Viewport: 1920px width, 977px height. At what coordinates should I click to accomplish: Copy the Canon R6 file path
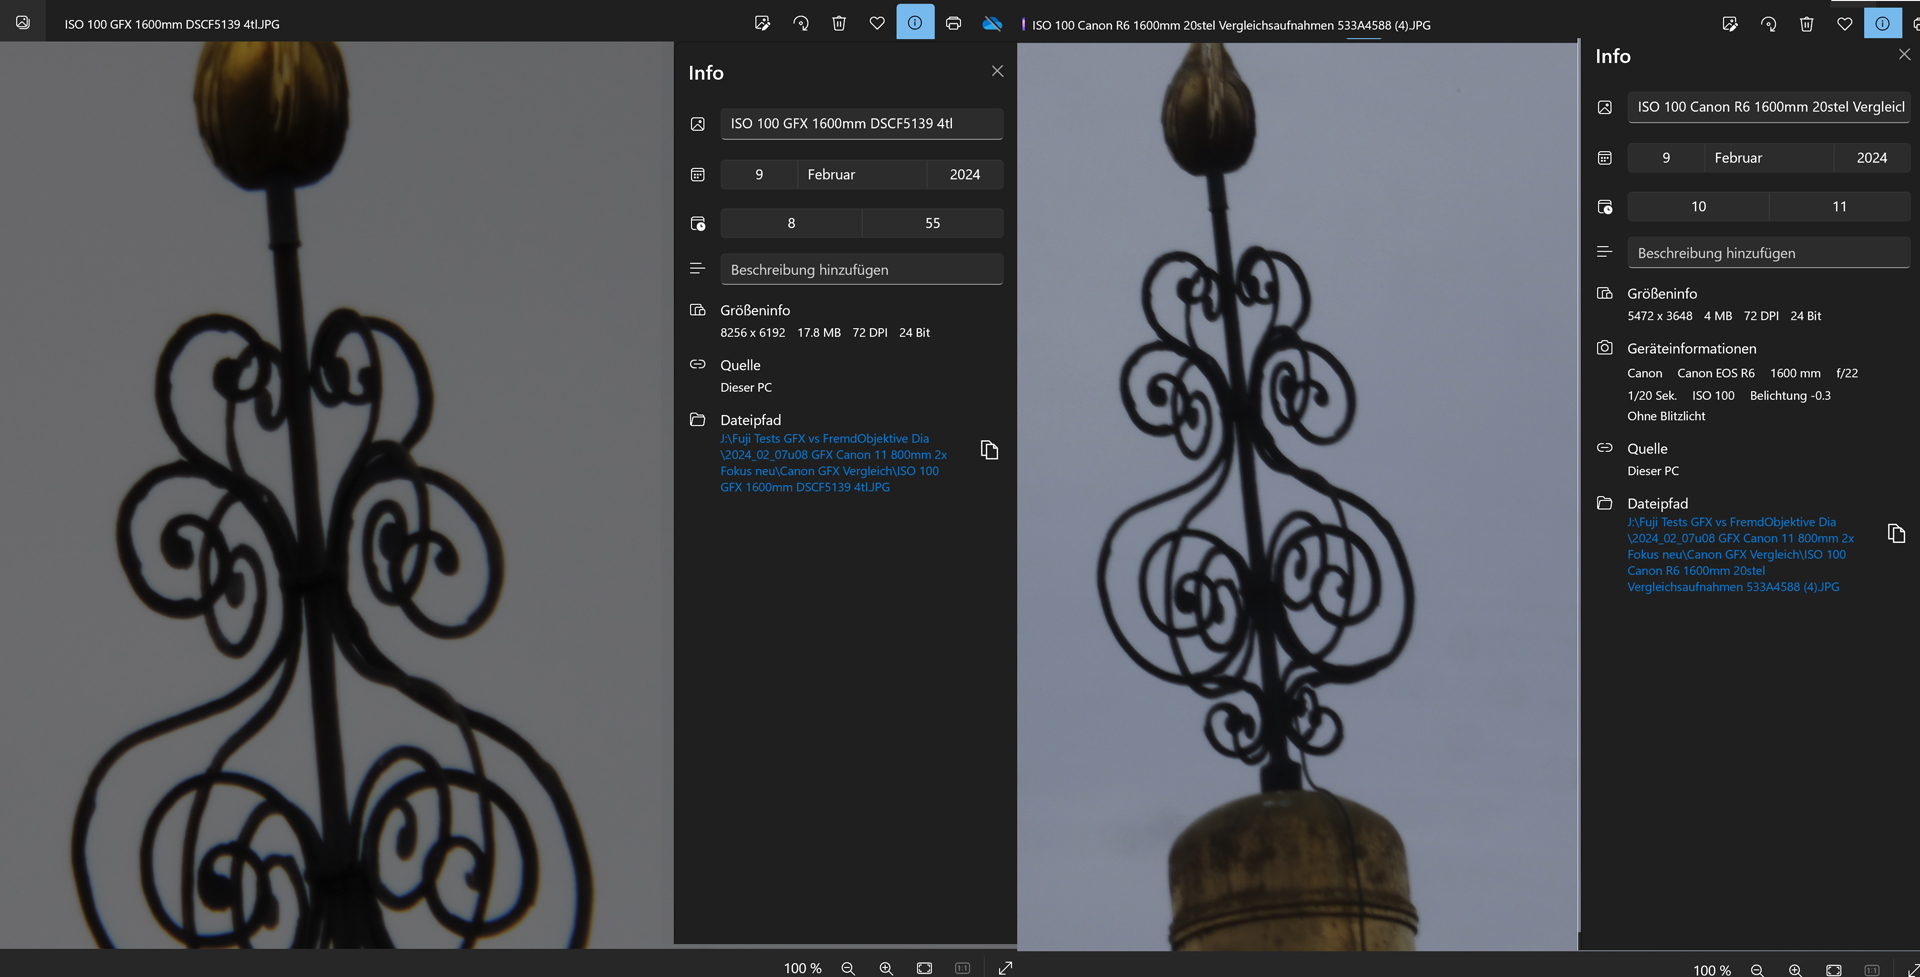[x=1896, y=533]
